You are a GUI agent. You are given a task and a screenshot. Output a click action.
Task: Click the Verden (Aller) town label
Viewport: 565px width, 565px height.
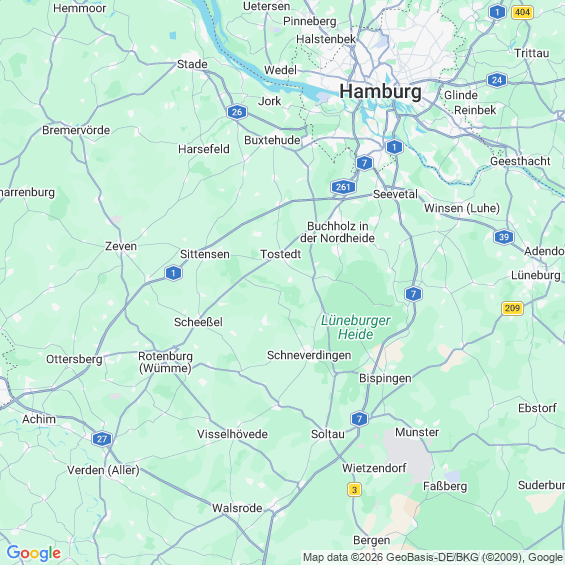tap(103, 470)
